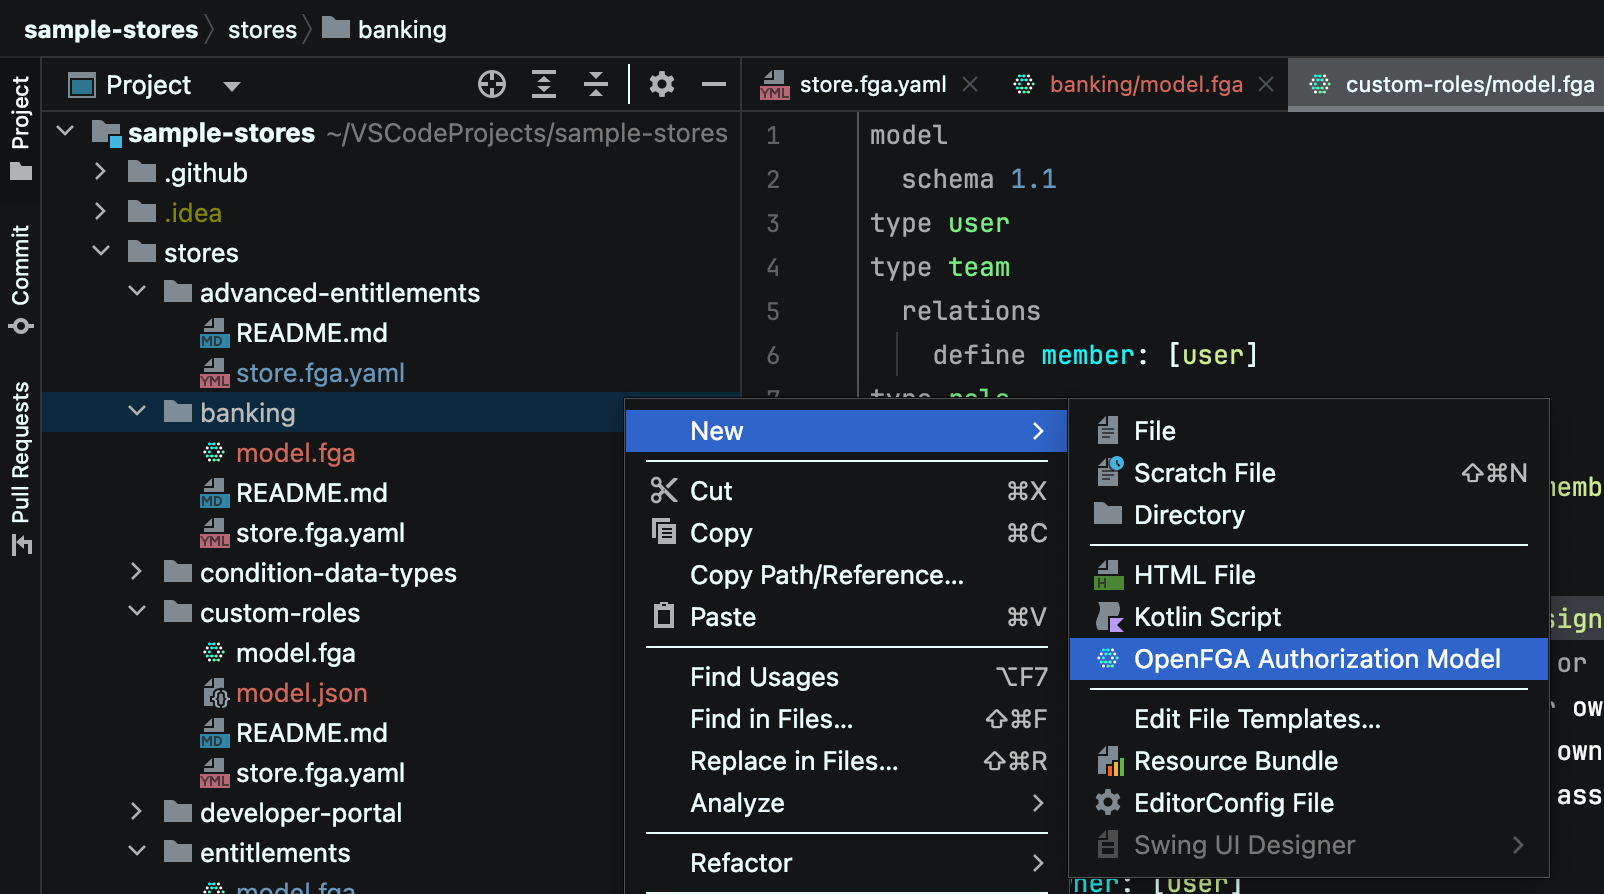Select store.fga.yaml under banking folder
This screenshot has height=894, width=1604.
pyautogui.click(x=320, y=533)
